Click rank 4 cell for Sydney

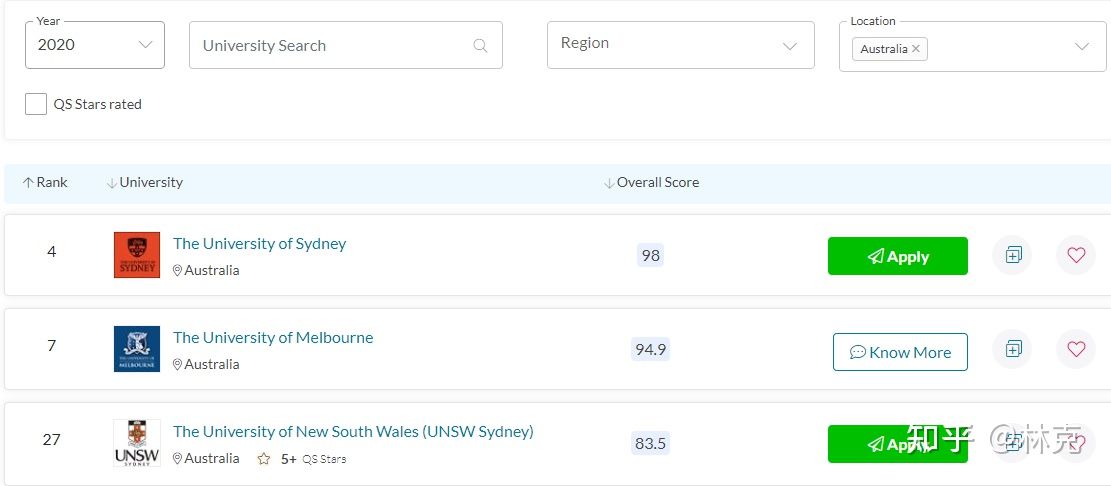pos(51,252)
